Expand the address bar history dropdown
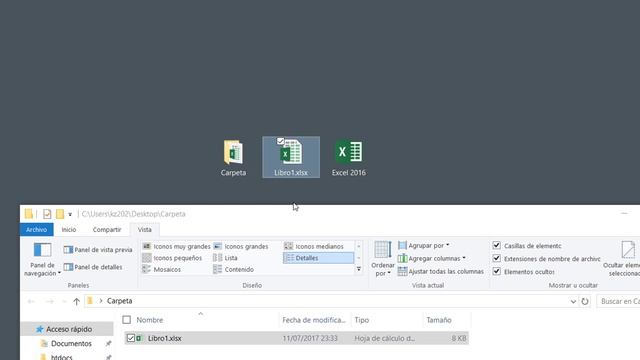 coord(573,301)
